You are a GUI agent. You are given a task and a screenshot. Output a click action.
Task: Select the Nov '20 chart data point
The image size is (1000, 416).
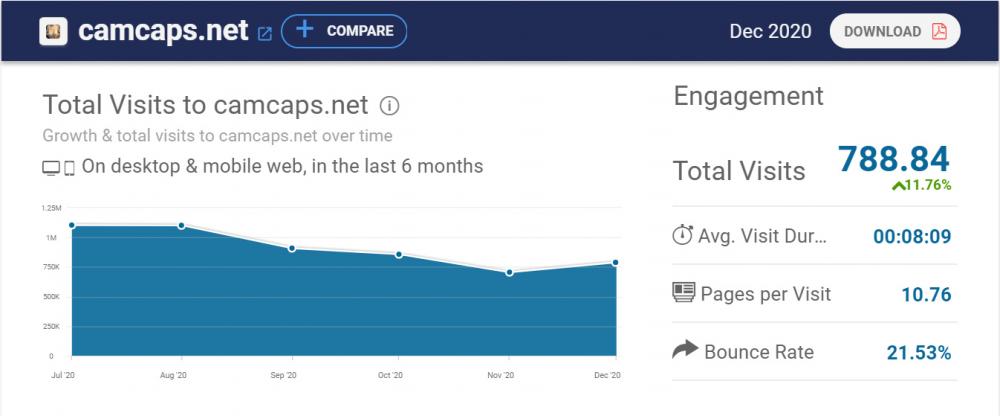click(x=509, y=272)
